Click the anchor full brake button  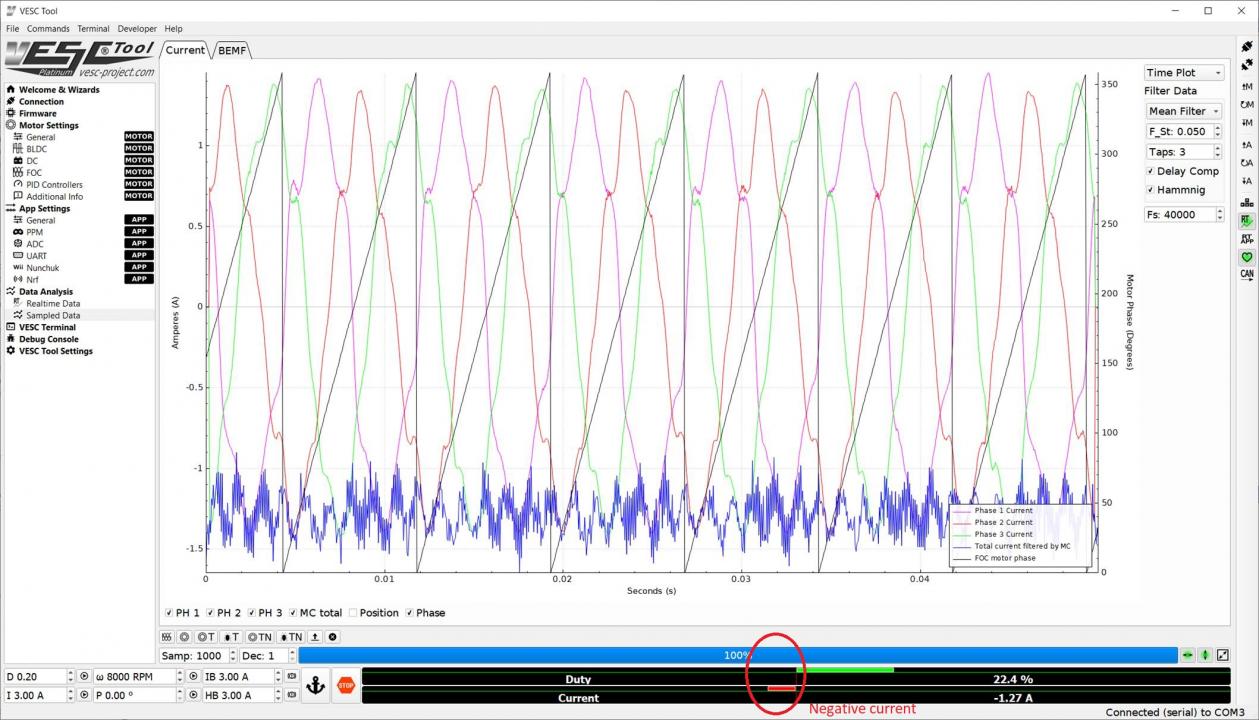pyautogui.click(x=316, y=685)
